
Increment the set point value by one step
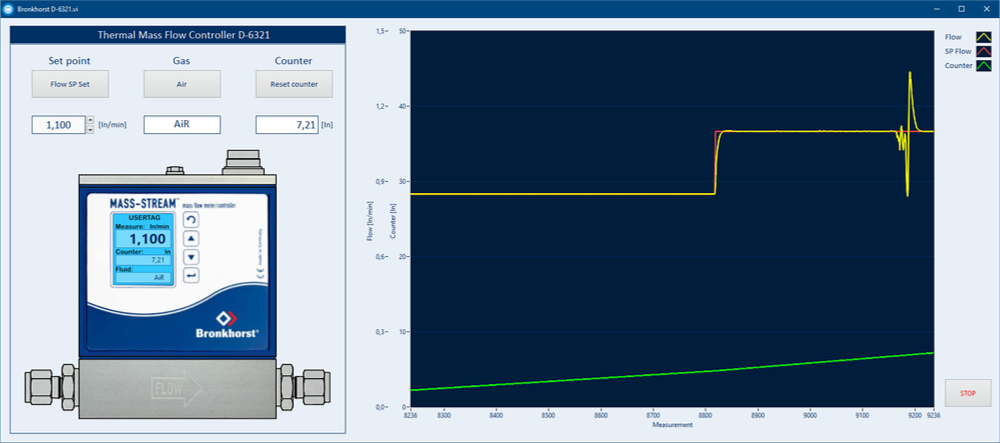click(90, 120)
